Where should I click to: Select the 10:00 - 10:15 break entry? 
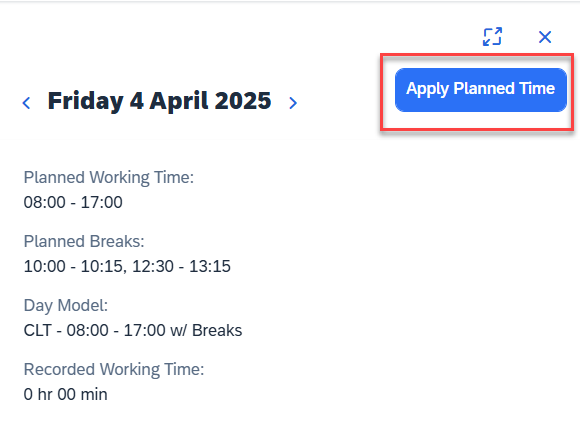pos(73,266)
